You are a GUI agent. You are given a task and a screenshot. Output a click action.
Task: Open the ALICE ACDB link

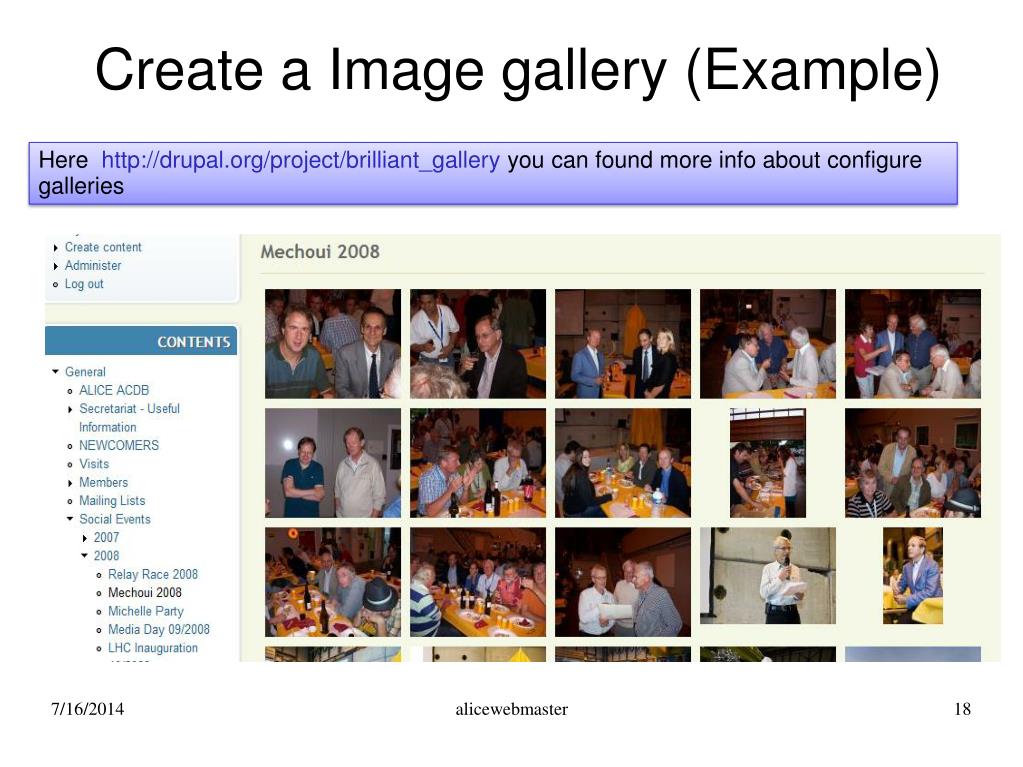(x=114, y=390)
